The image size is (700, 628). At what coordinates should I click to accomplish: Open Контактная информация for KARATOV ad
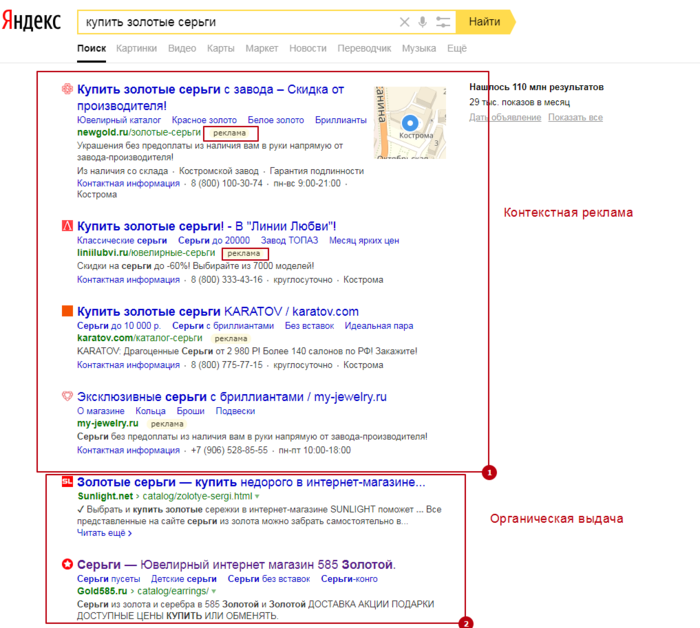(x=128, y=365)
